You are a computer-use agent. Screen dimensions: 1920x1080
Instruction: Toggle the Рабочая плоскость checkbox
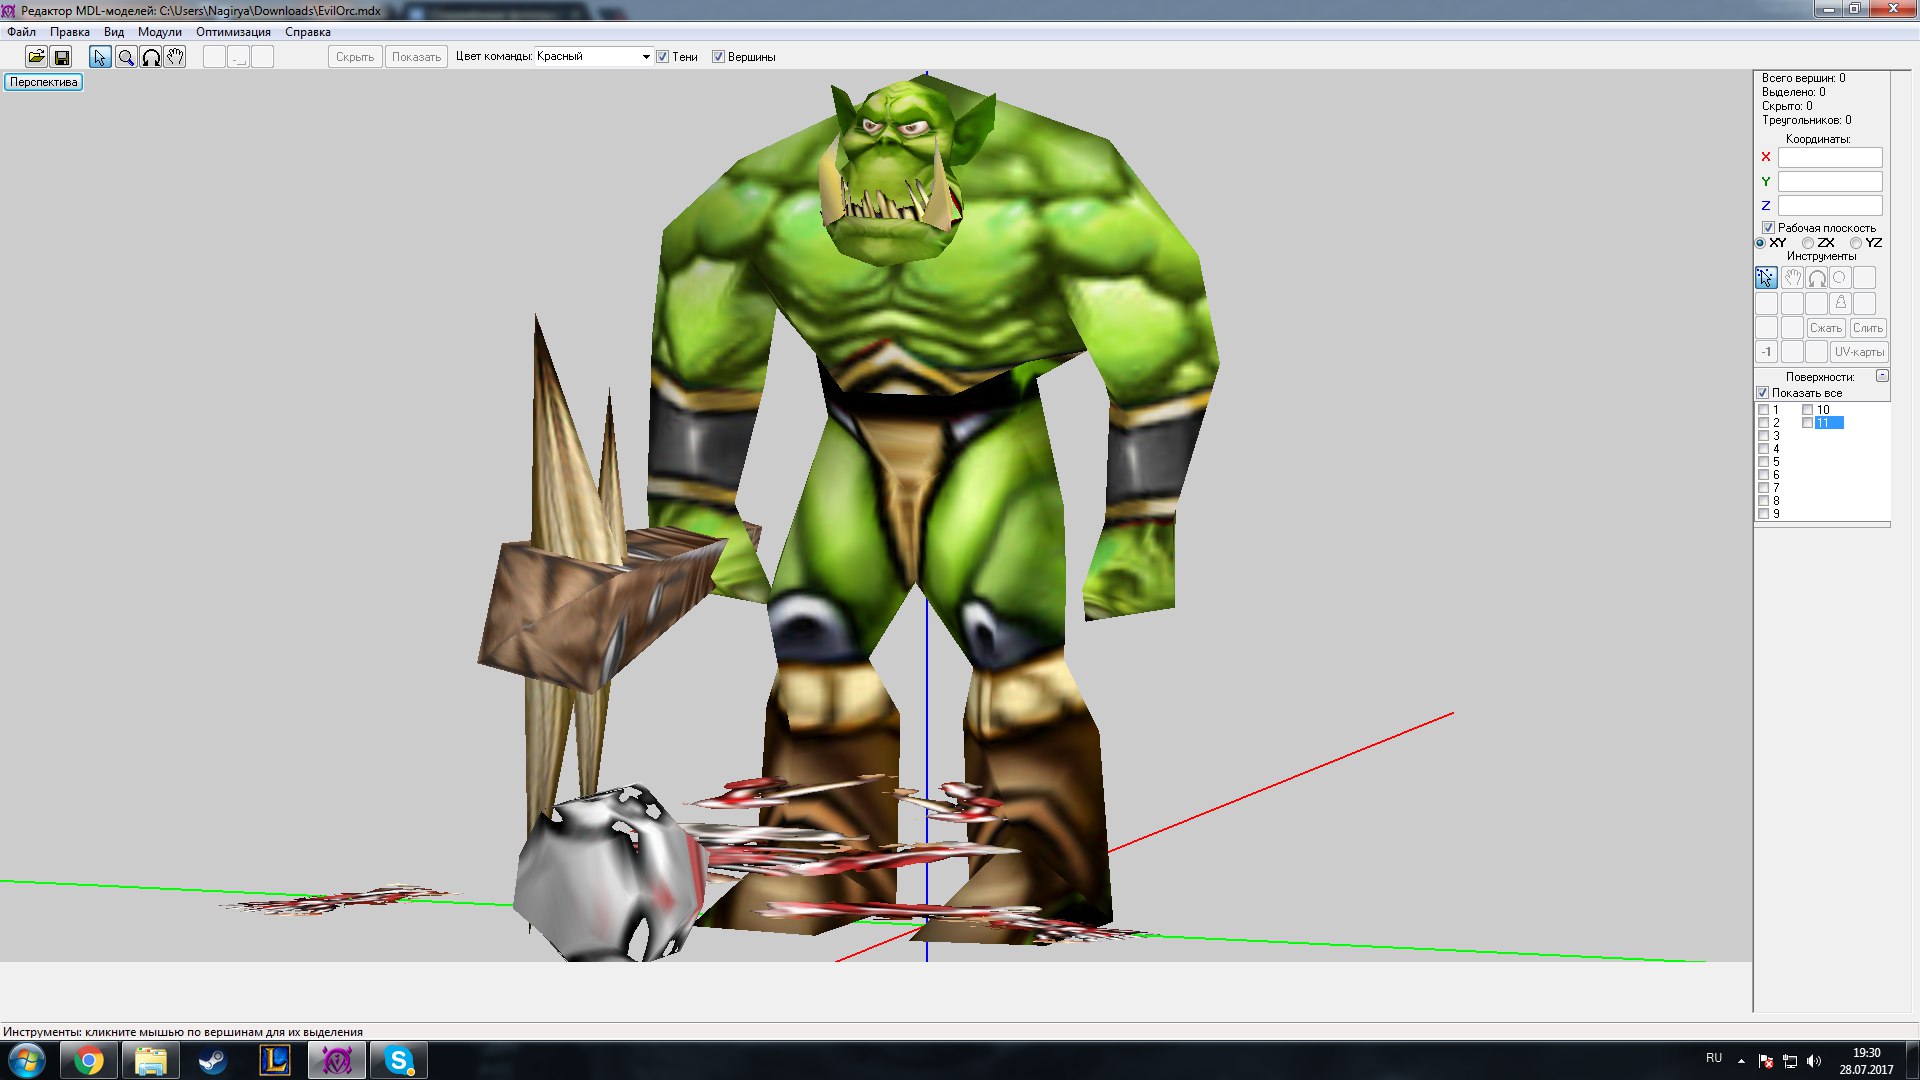click(x=1768, y=228)
